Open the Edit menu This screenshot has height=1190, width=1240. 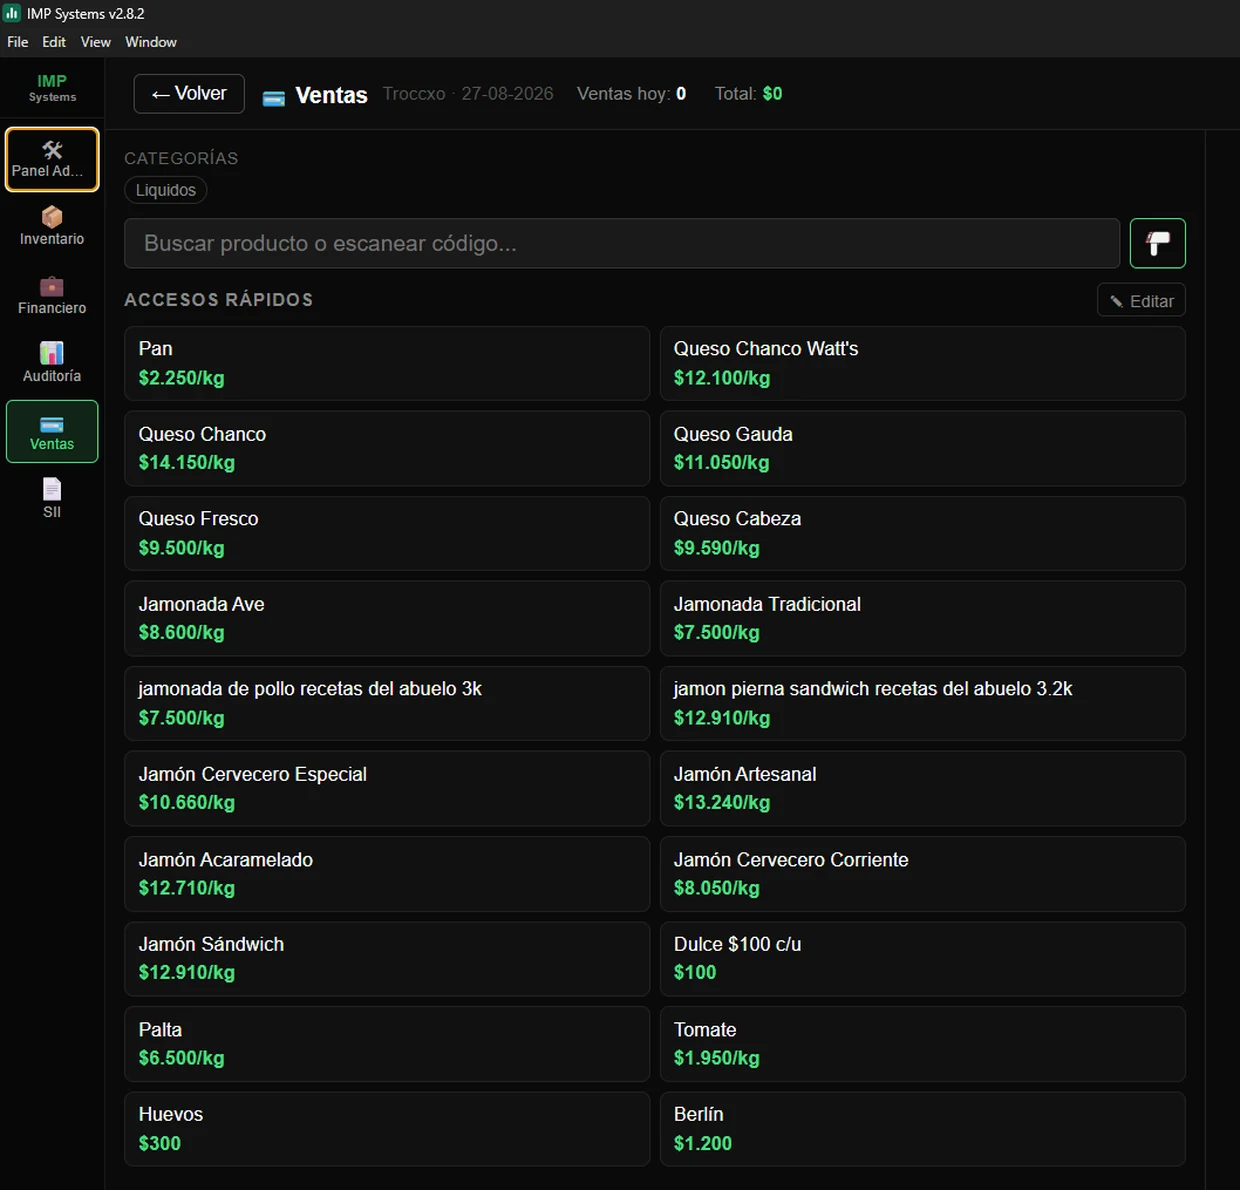coord(54,42)
